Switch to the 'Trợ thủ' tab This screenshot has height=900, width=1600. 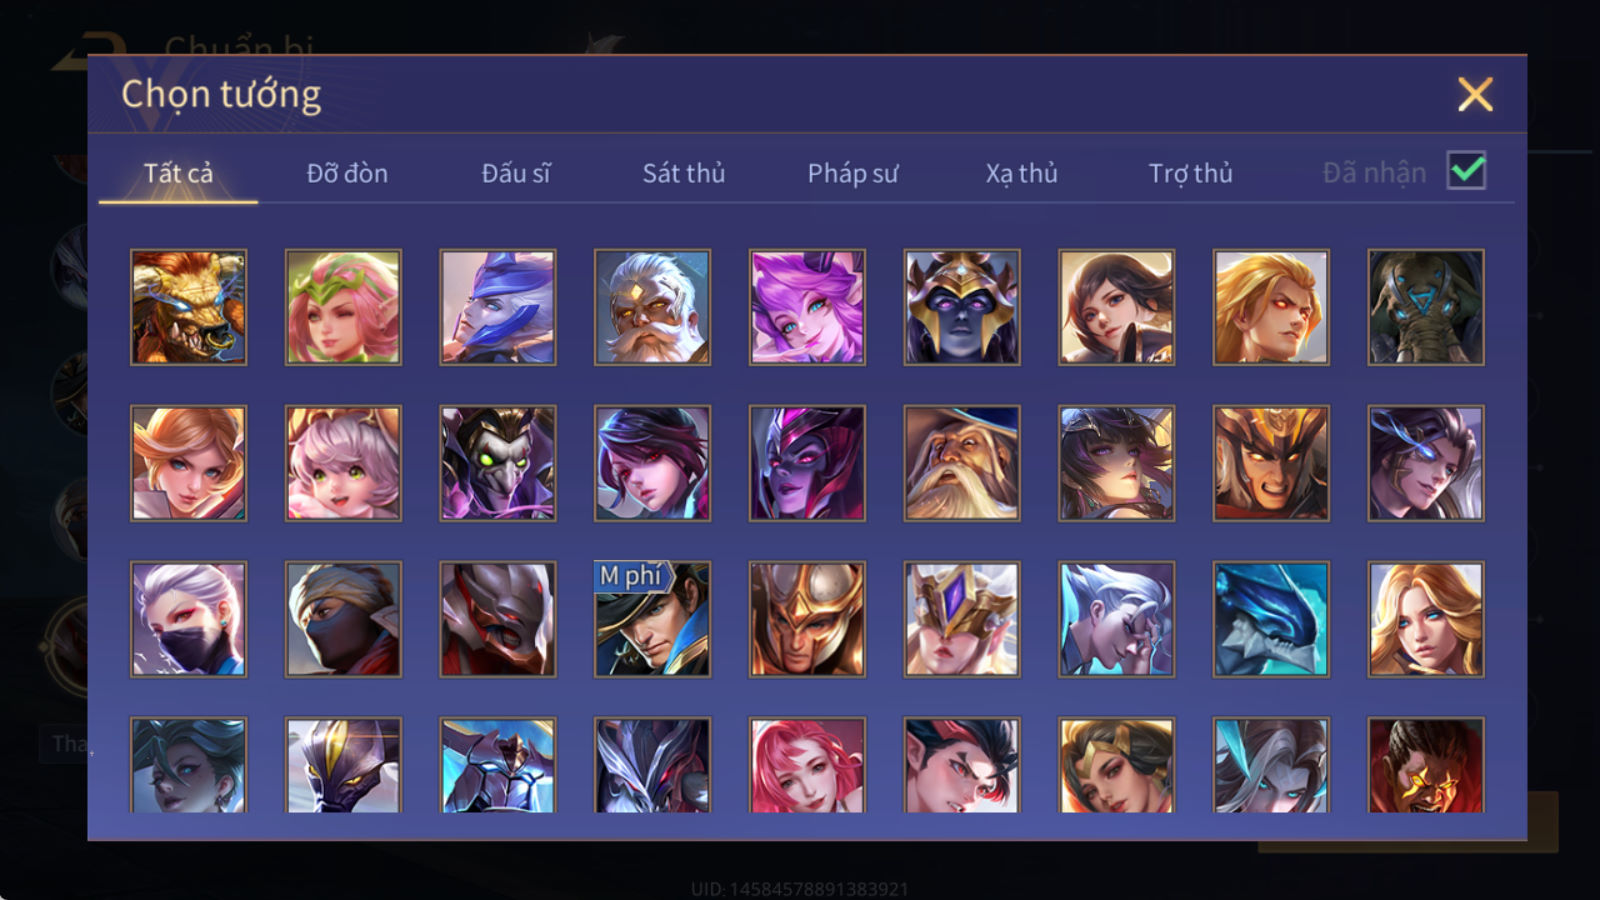[x=1190, y=173]
